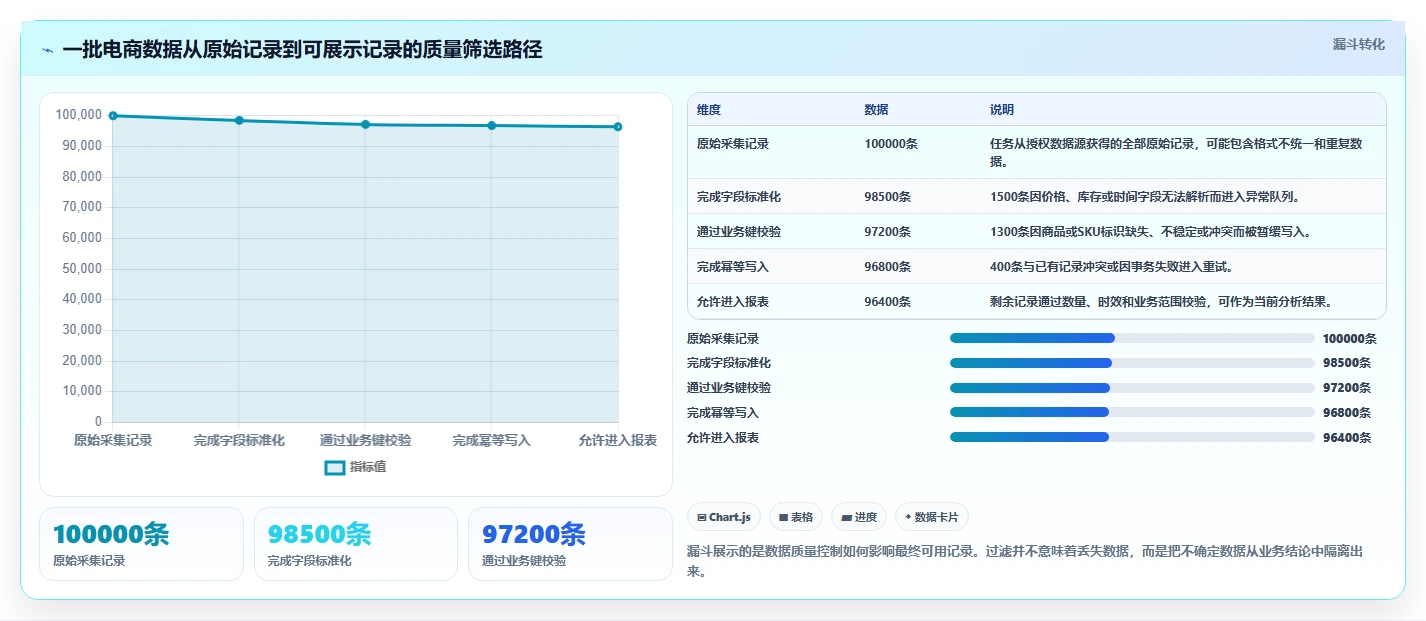Click the 数据 column header
Viewport: 1426px width, 621px height.
click(x=876, y=109)
